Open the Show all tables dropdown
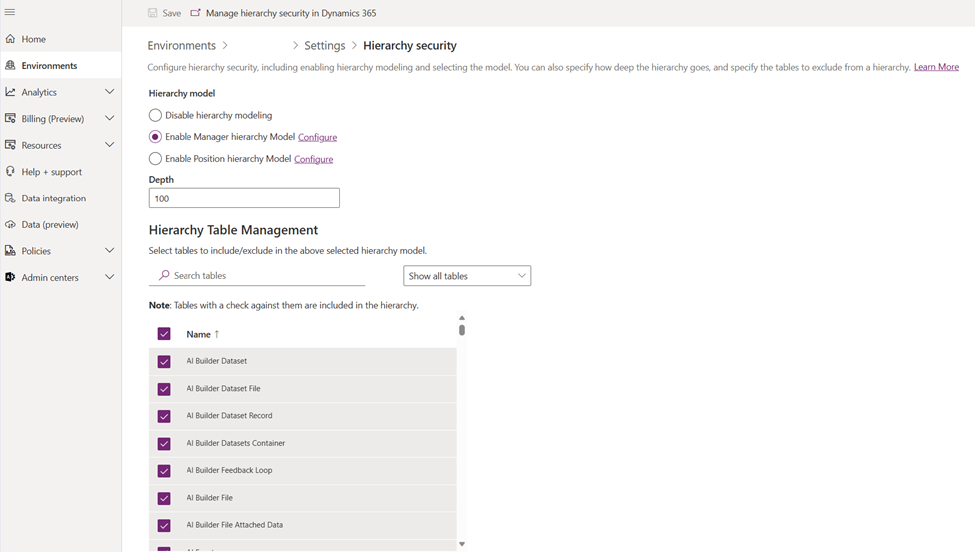This screenshot has height=552, width=975. [467, 276]
